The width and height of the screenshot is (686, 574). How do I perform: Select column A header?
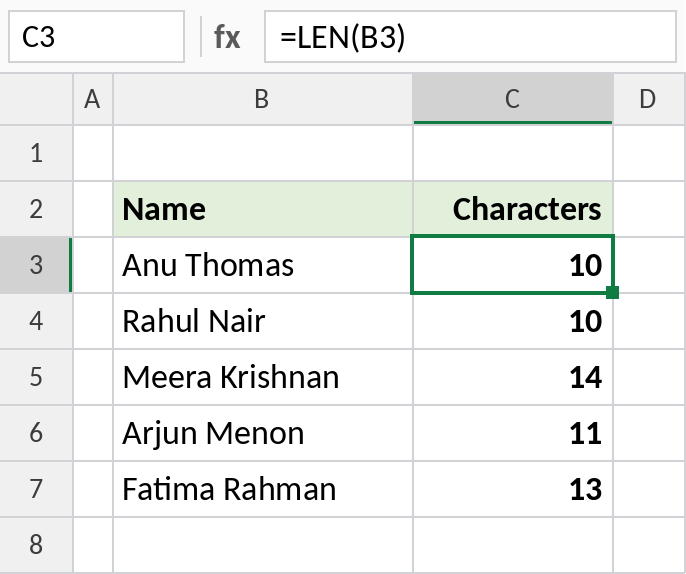pyautogui.click(x=93, y=99)
